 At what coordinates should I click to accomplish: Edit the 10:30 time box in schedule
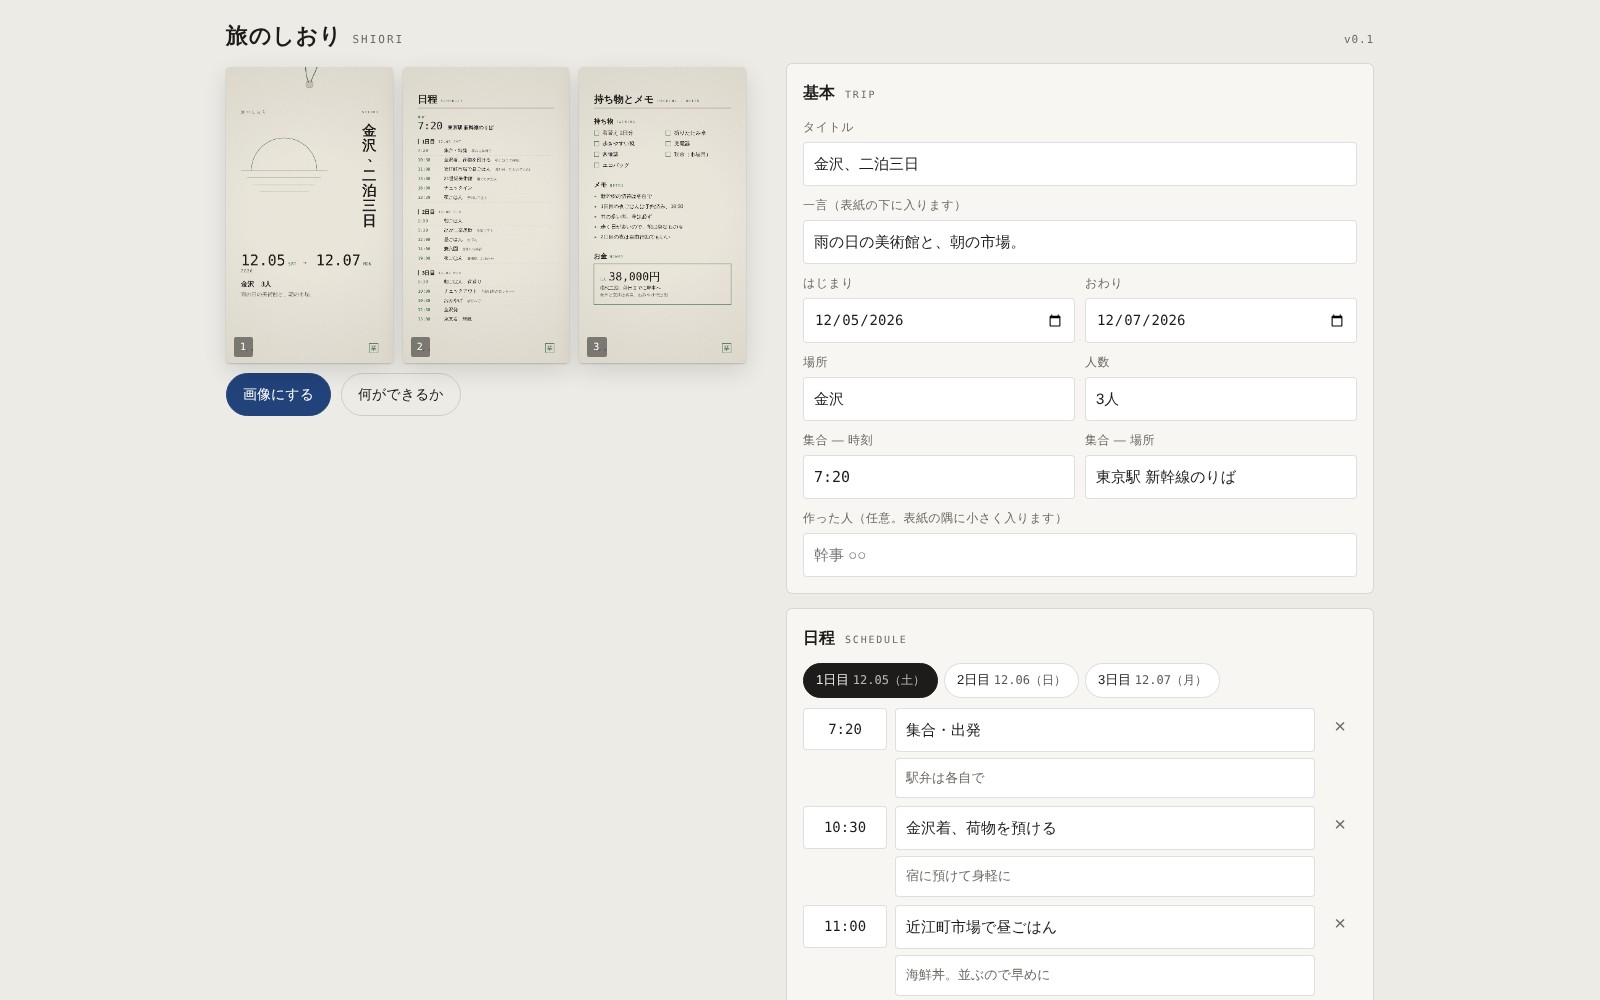(845, 827)
